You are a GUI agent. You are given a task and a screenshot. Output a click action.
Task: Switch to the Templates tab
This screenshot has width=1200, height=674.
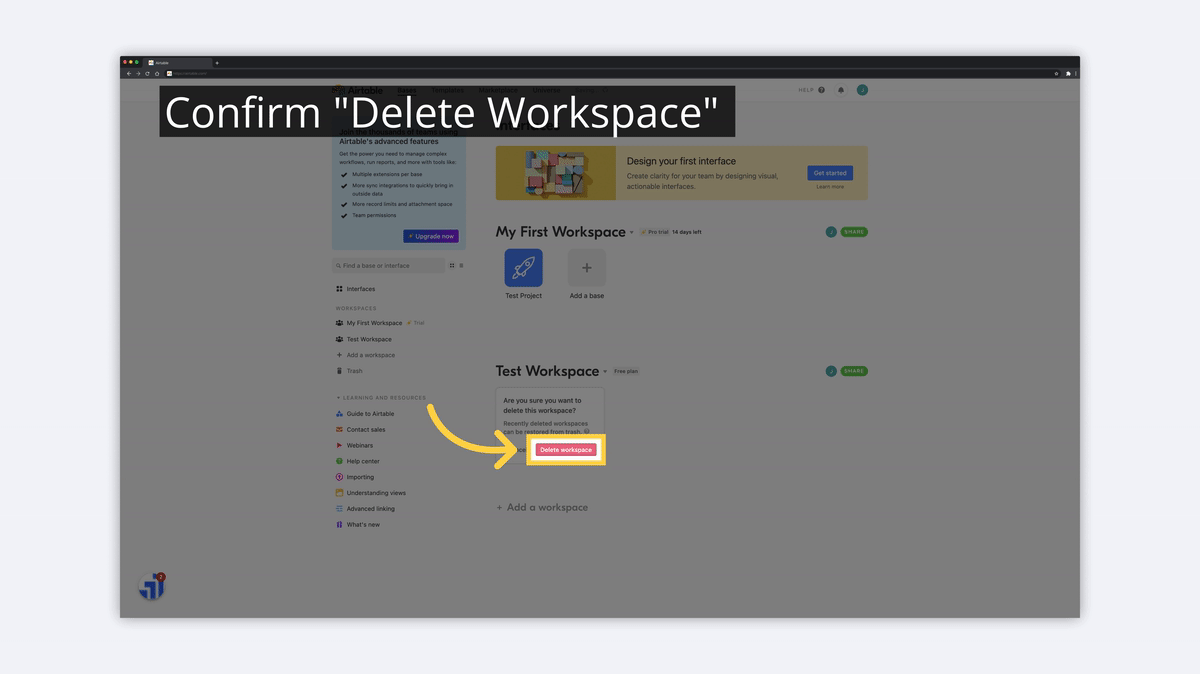click(448, 90)
